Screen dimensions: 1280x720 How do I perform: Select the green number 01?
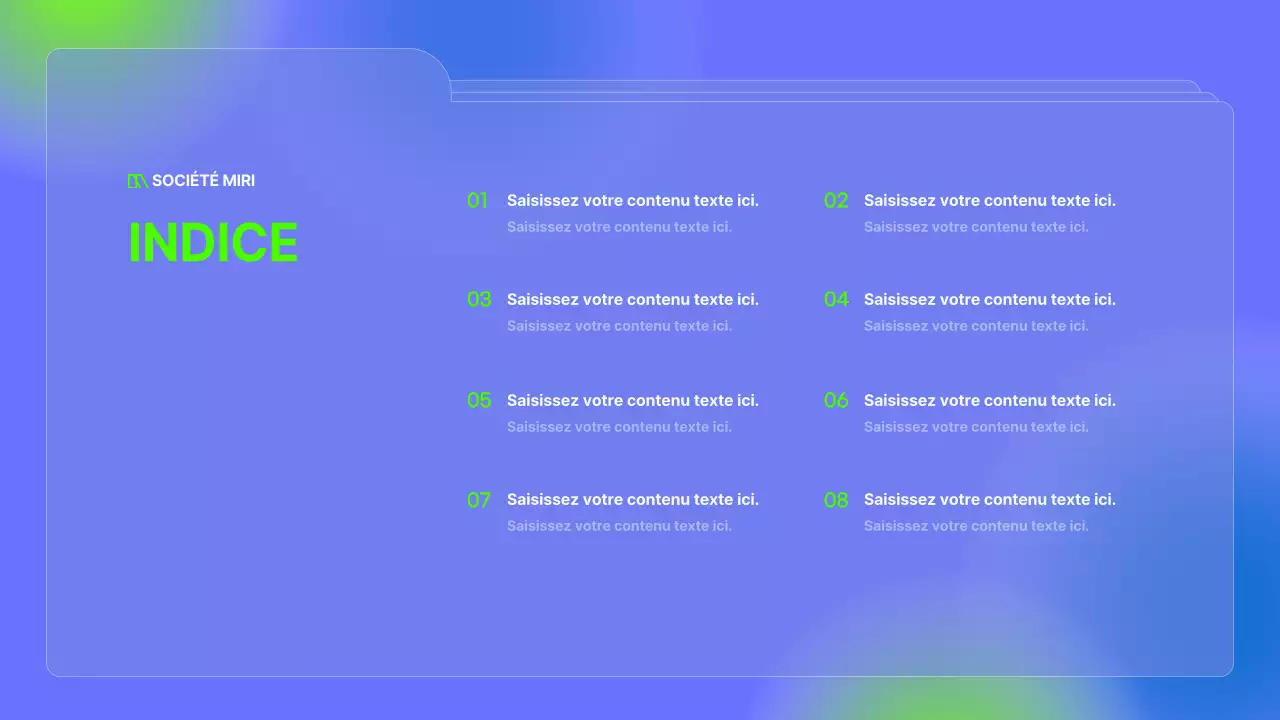click(x=478, y=201)
